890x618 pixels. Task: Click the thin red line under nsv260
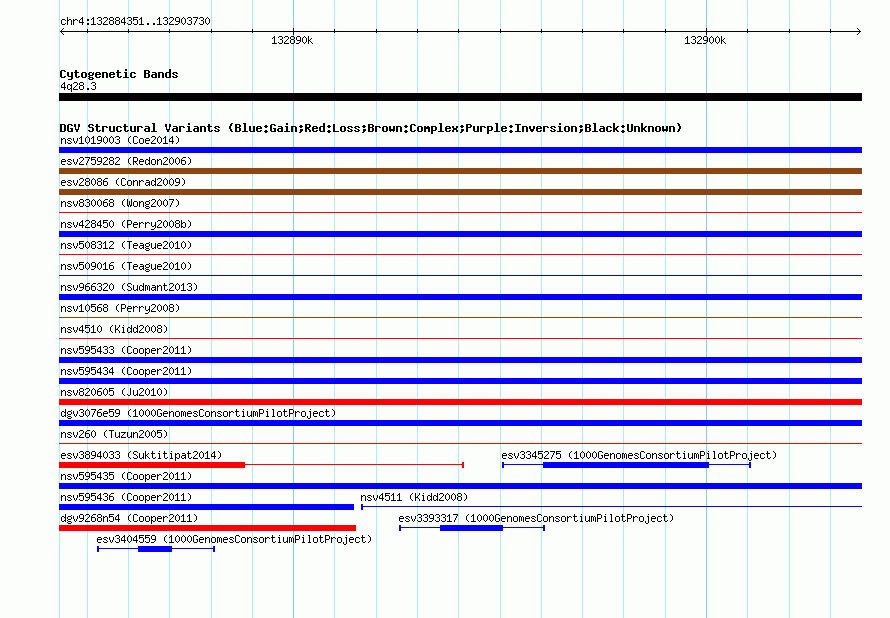(x=460, y=444)
